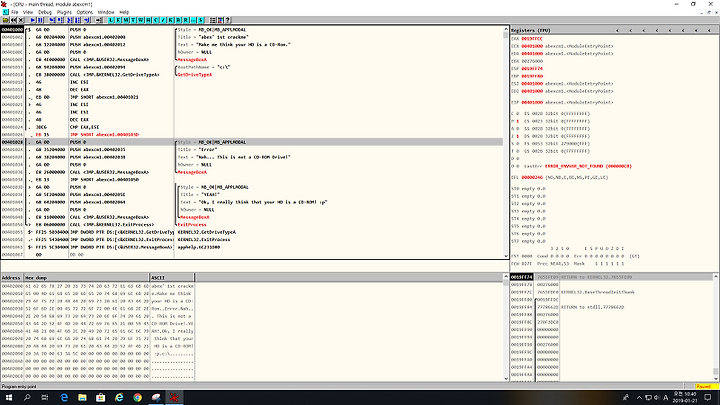Show Breakpoints via the B icon
This screenshot has width=720, height=405.
pyautogui.click(x=178, y=20)
